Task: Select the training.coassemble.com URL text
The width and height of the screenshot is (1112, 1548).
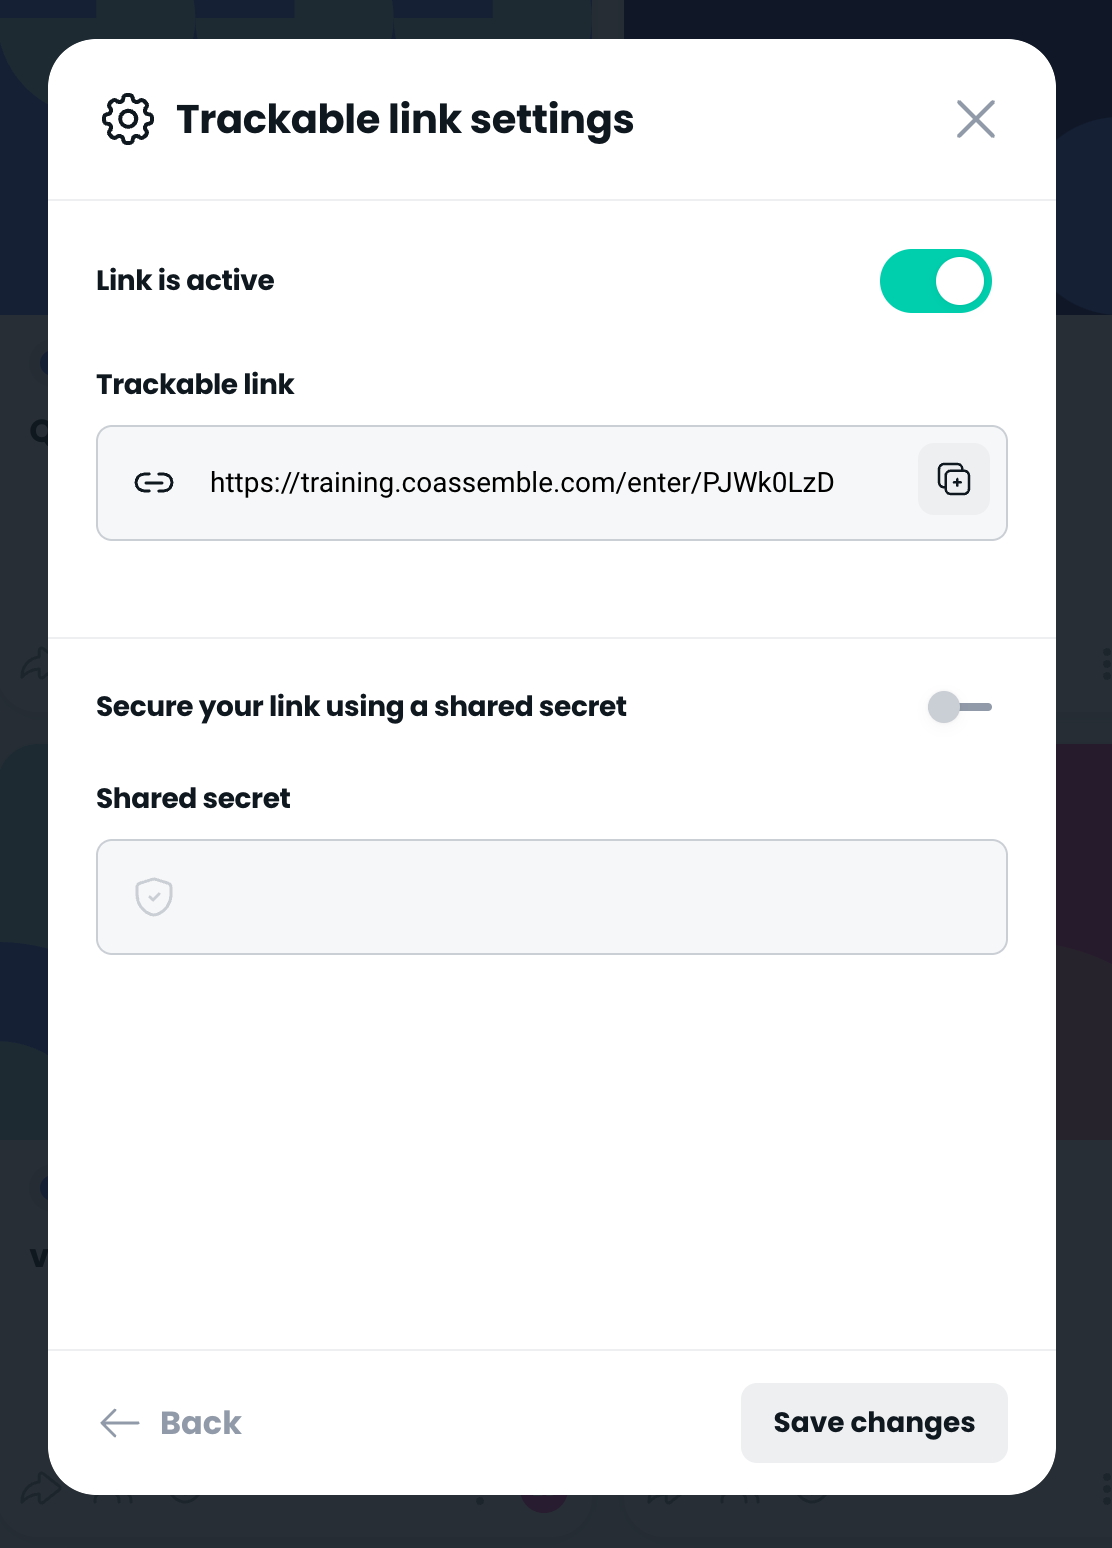Action: (521, 483)
